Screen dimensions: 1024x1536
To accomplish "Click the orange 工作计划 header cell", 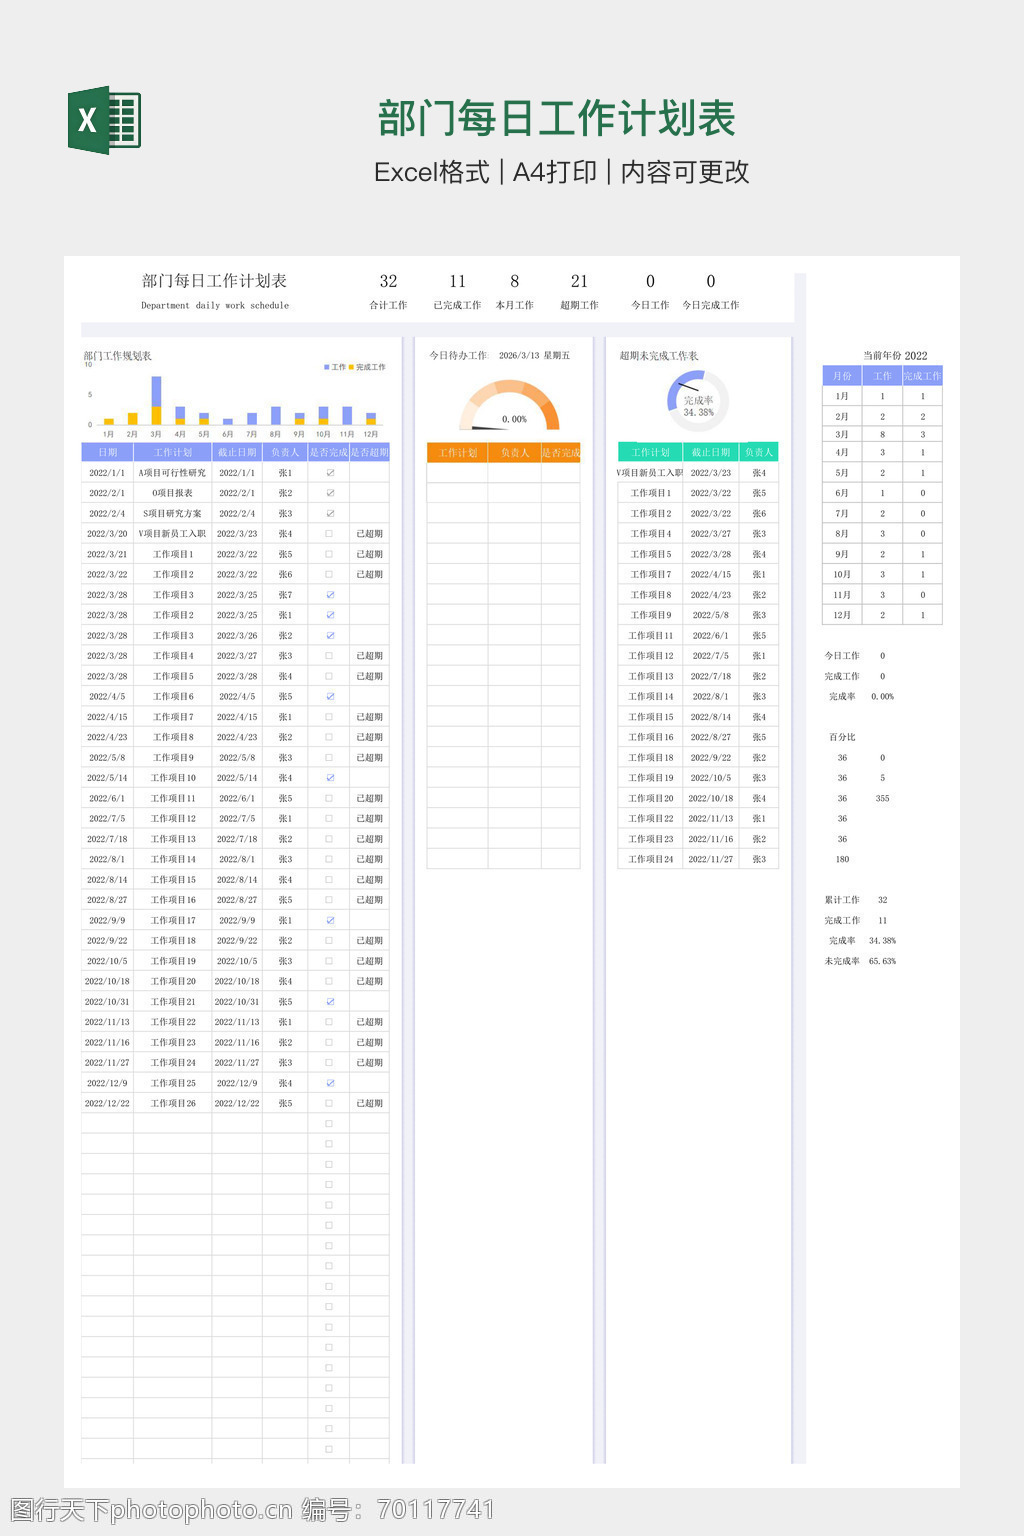I will (x=457, y=453).
